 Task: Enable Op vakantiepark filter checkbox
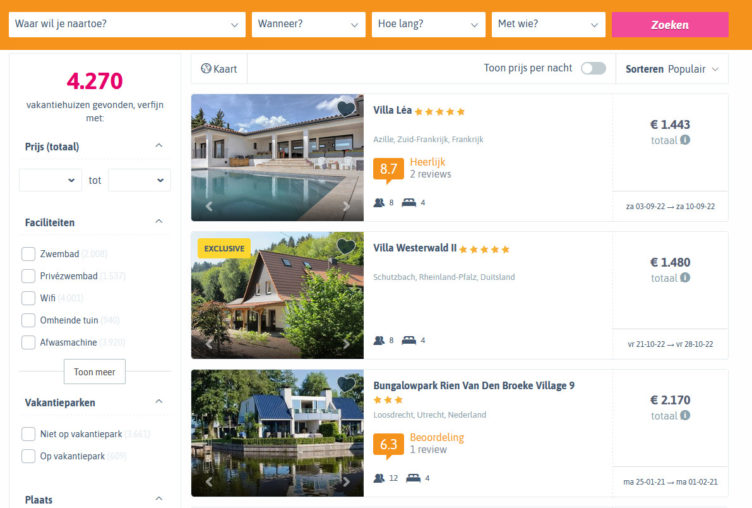click(28, 456)
